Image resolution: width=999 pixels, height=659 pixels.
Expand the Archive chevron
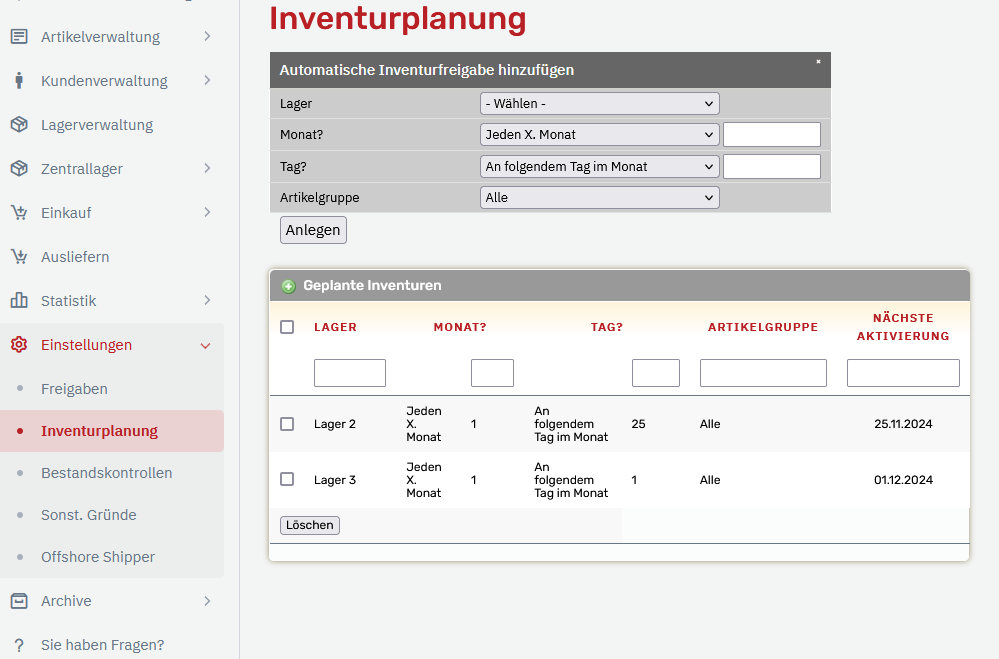coord(207,601)
